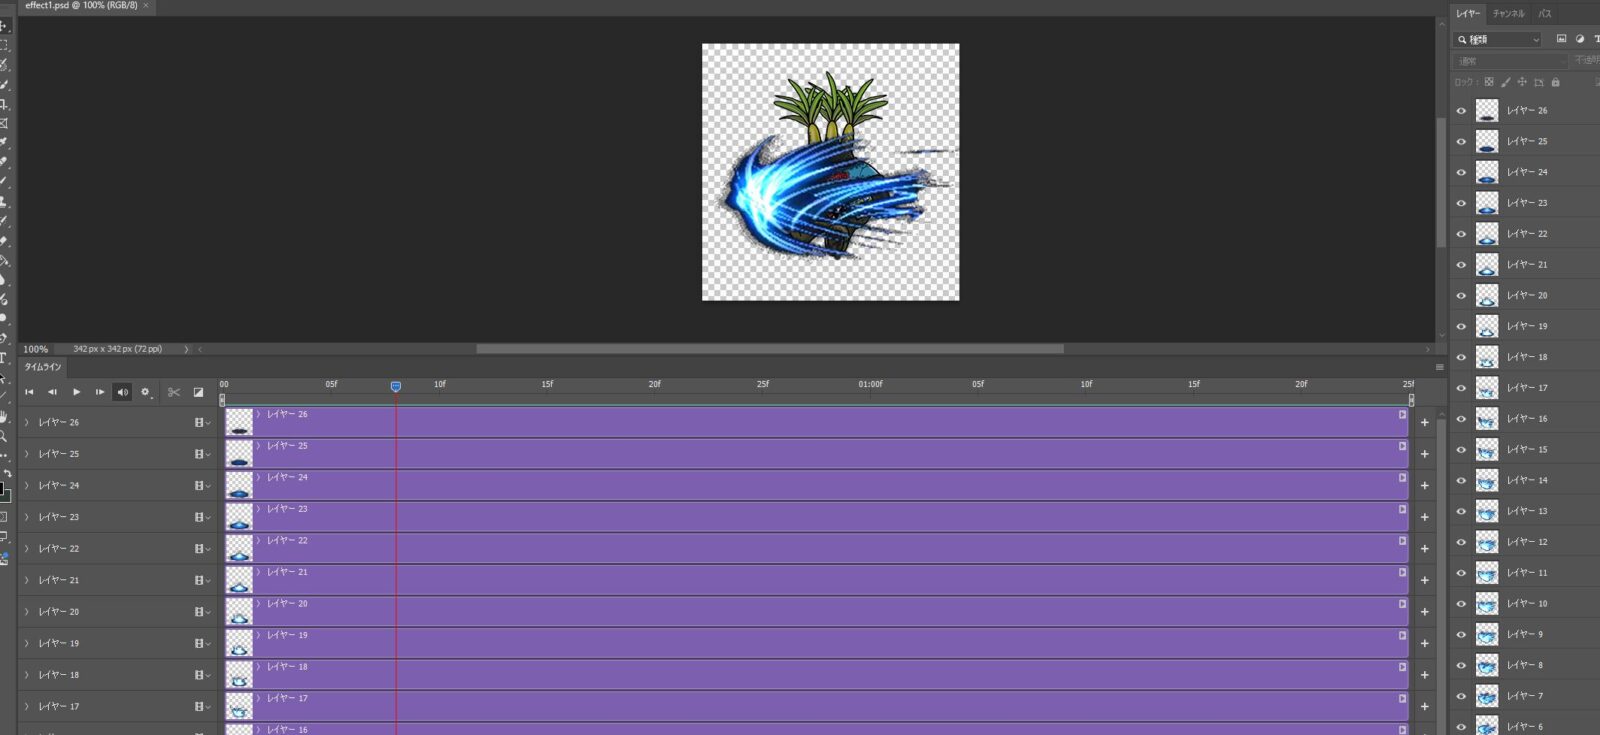Click canvas horizontal scrollbar
Screen dimensions: 1600x735
(770, 349)
